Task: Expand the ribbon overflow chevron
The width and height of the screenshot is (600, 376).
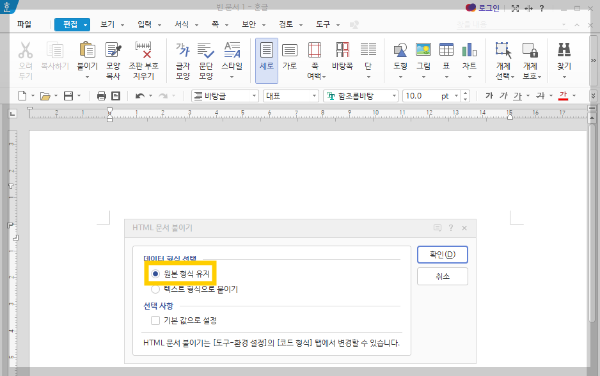Action: (593, 60)
